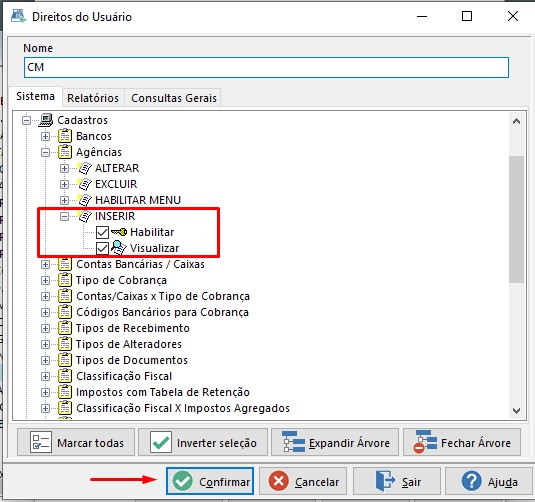Select the Classificação Fiscal X Impostos Agregados row
535x502 pixels.
[x=183, y=408]
